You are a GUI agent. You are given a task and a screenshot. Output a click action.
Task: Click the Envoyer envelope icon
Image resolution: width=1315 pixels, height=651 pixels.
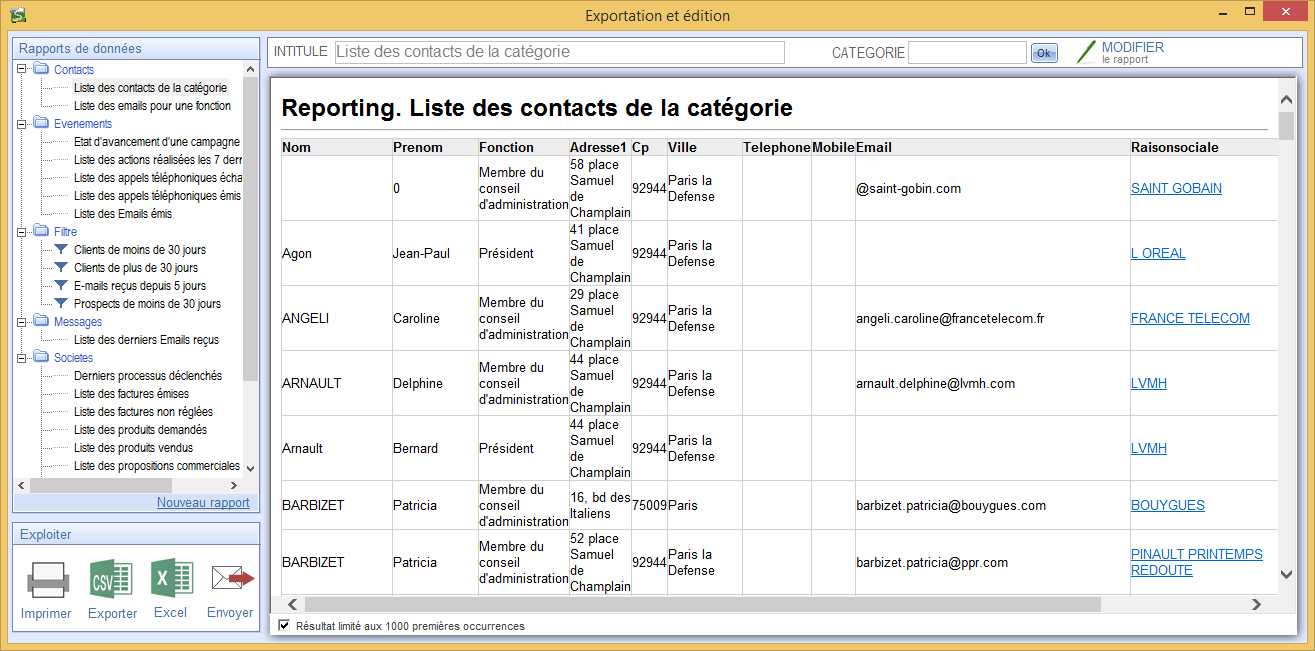232,578
